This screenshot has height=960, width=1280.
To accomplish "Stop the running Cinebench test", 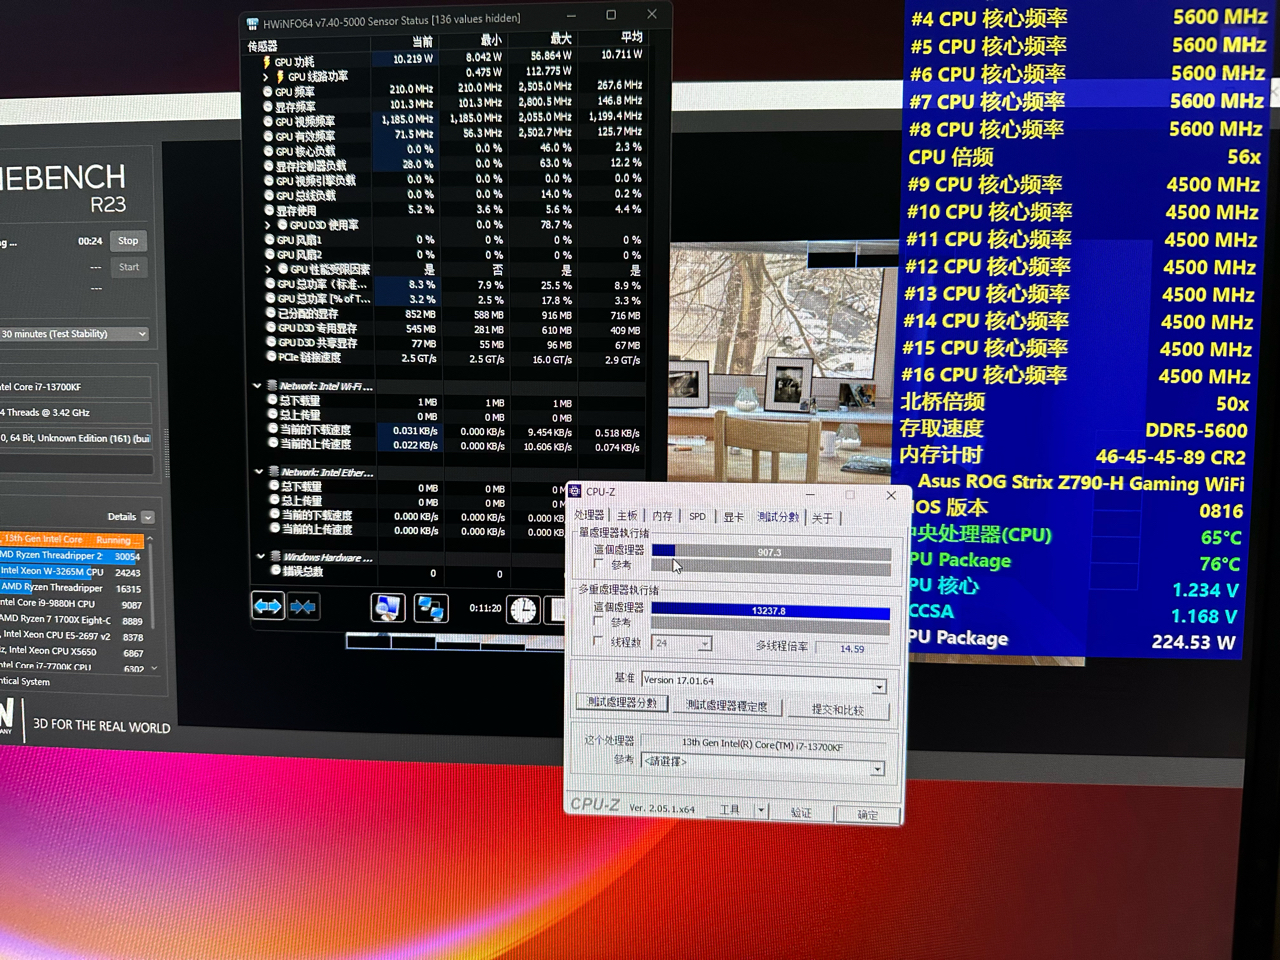I will pos(128,241).
